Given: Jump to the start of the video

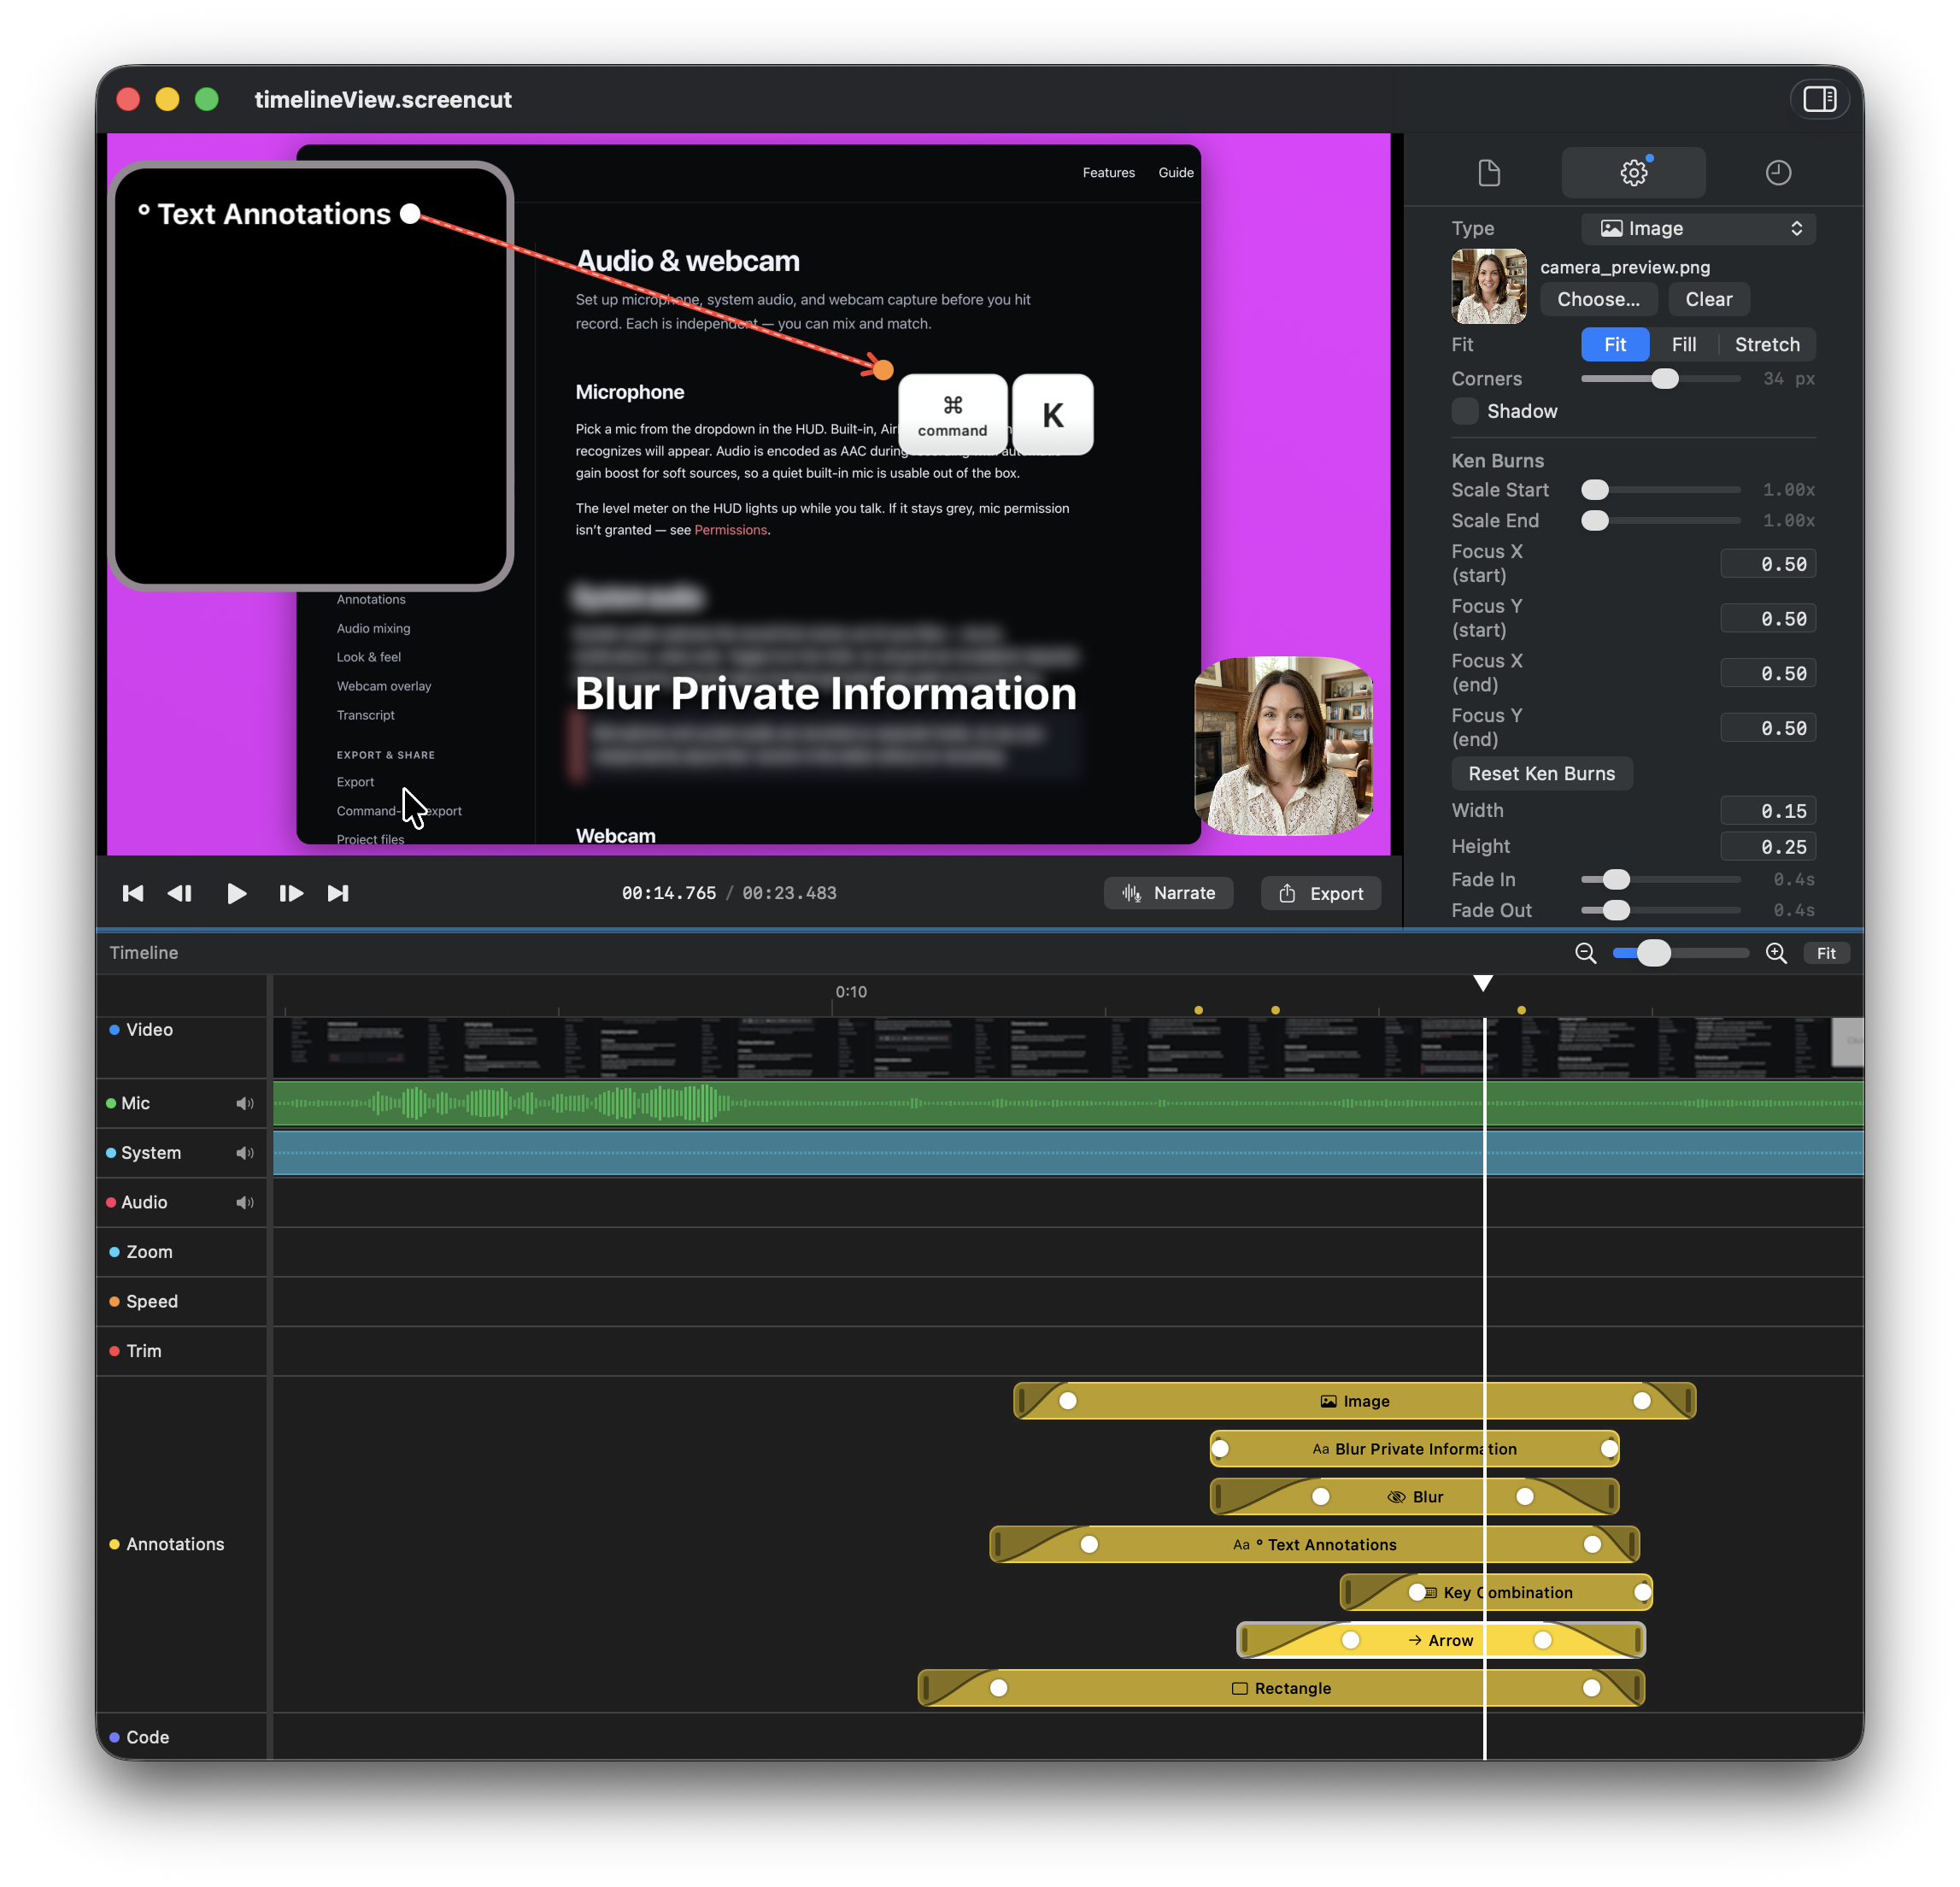Looking at the screenshot, I should pyautogui.click(x=132, y=893).
